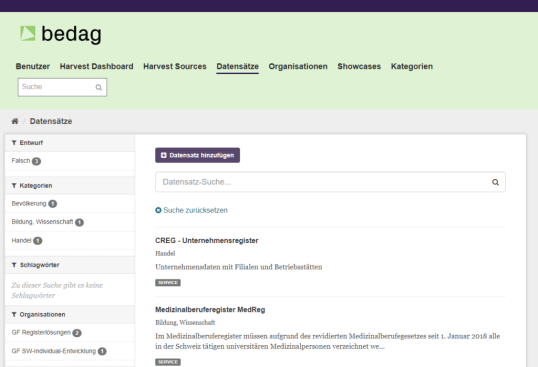Click the magnifier icon in Suche field
Viewport: 538px width, 367px height.
pos(98,87)
